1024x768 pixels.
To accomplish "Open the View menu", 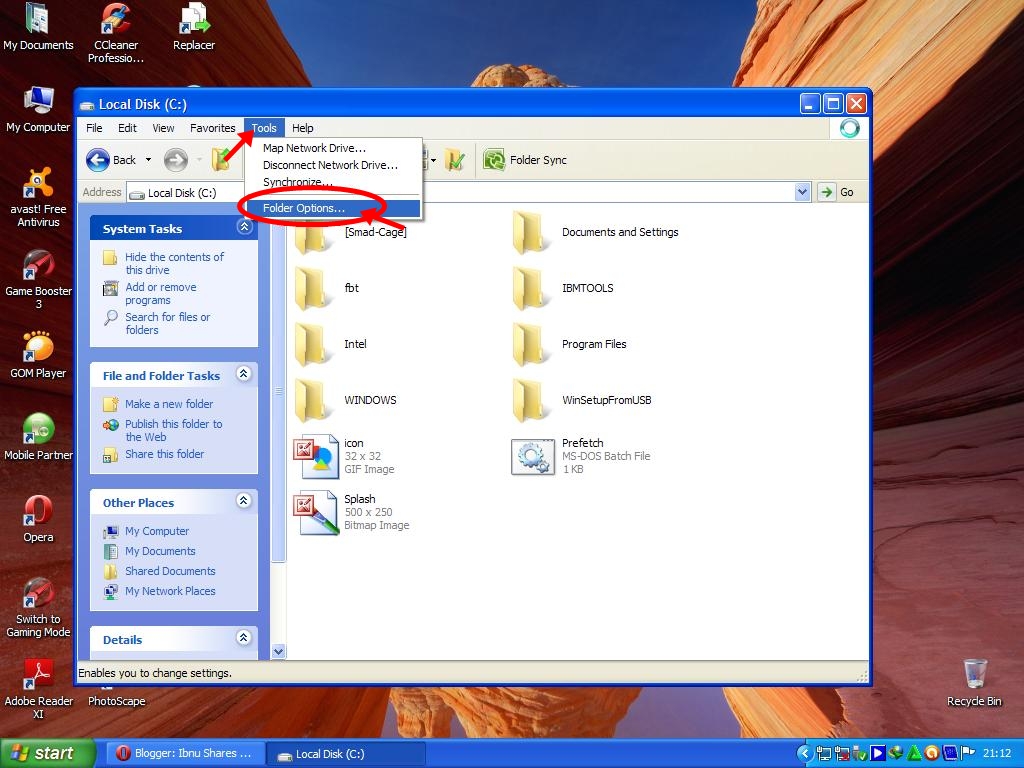I will click(x=163, y=128).
